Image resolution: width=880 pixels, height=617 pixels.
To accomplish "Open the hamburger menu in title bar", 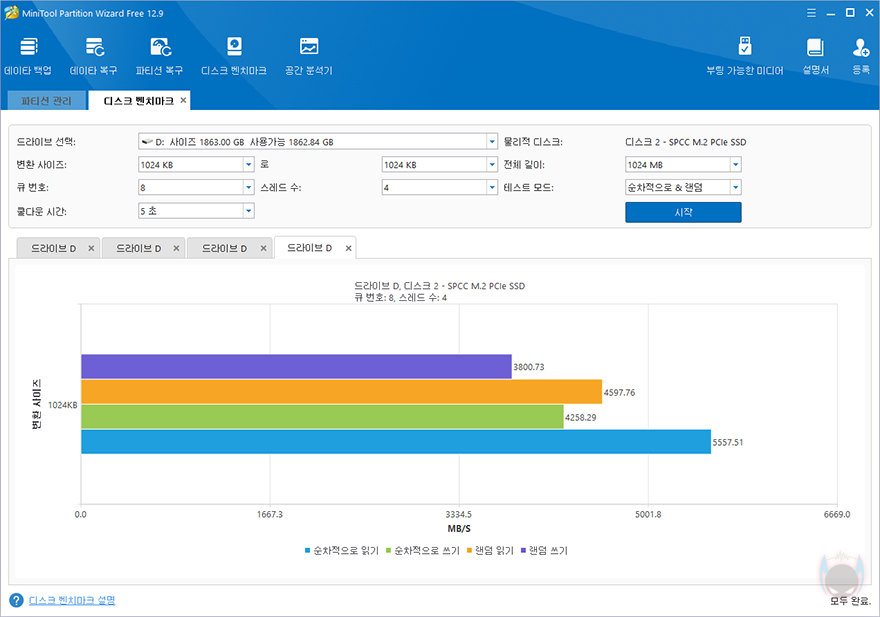I will (x=812, y=13).
